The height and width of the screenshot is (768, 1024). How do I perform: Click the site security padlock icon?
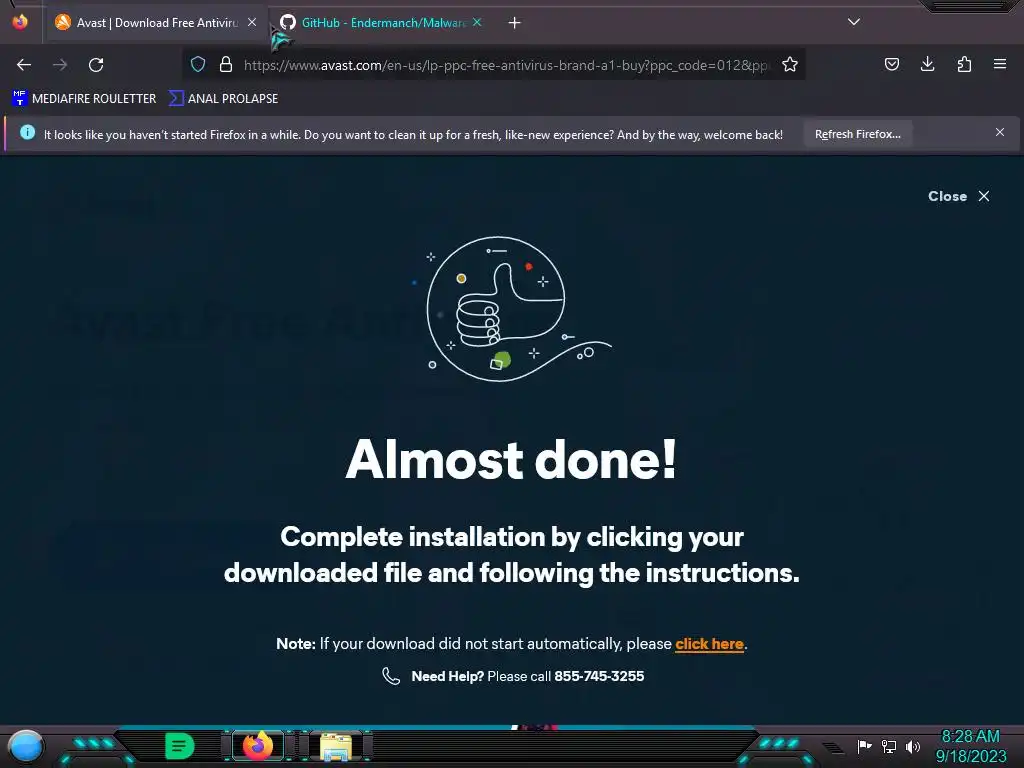(x=226, y=64)
